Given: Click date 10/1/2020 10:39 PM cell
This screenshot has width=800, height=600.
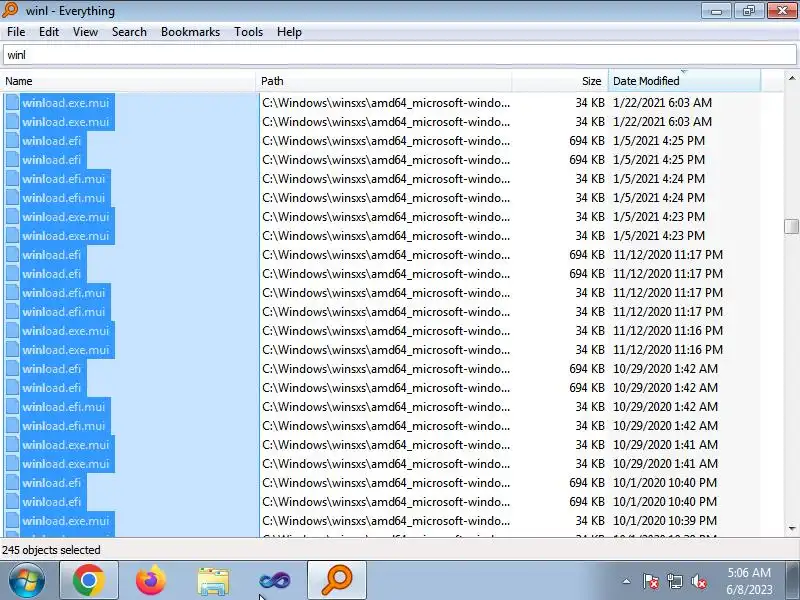Looking at the screenshot, I should coord(665,521).
